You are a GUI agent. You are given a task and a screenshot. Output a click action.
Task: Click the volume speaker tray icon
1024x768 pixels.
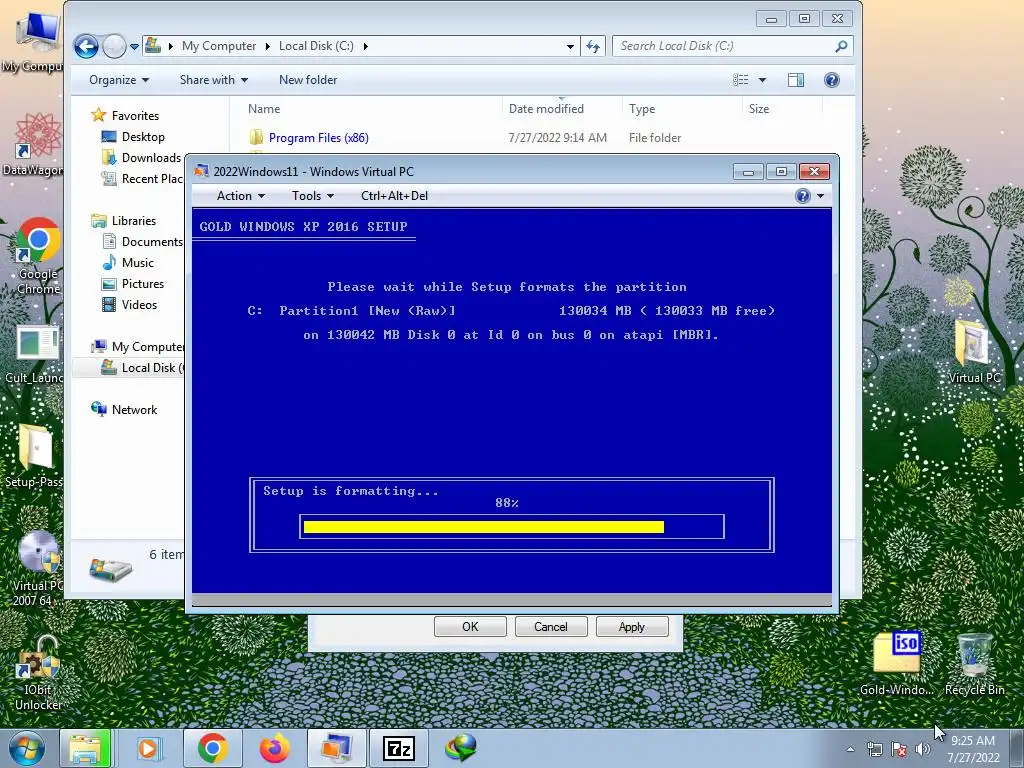tap(922, 749)
